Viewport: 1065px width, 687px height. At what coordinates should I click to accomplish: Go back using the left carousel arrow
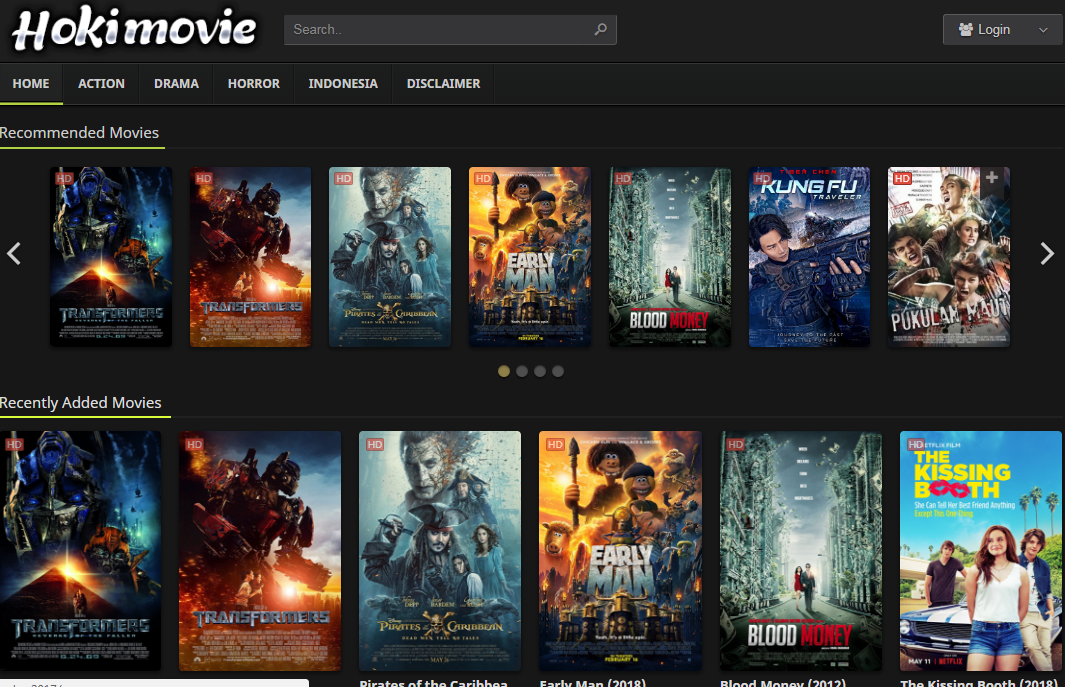coord(15,254)
